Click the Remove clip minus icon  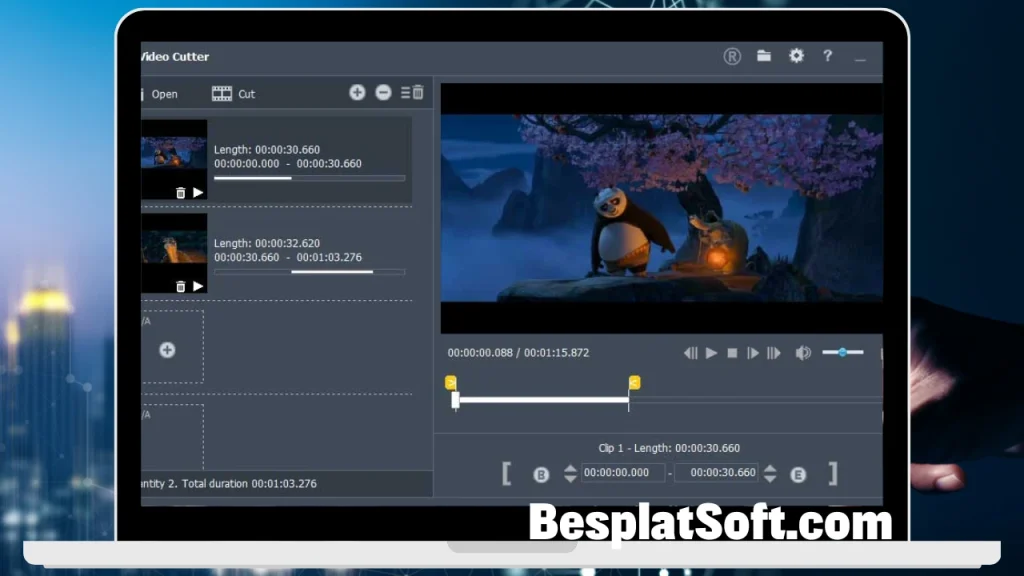383,92
